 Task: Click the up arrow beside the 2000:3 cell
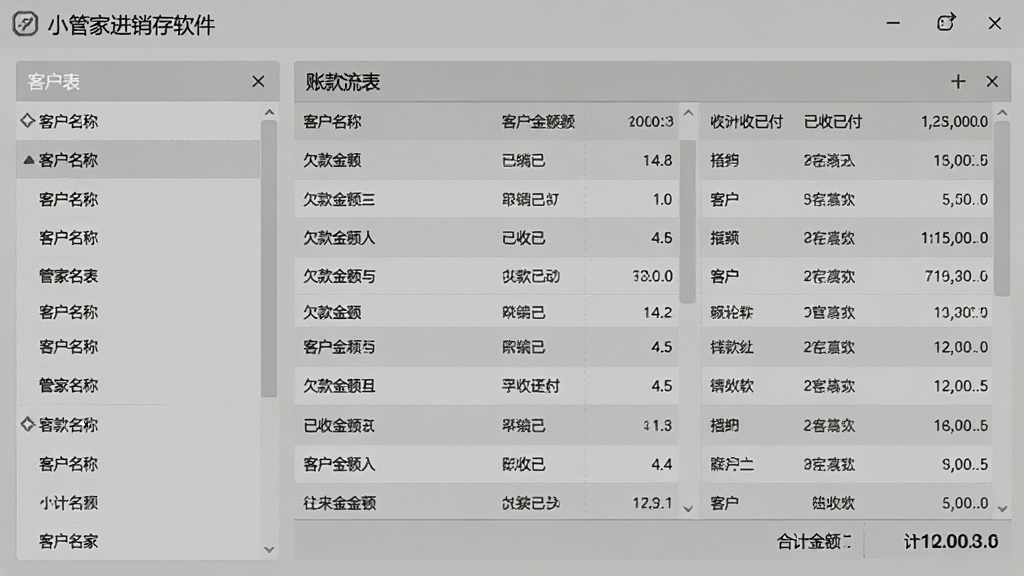tap(688, 113)
